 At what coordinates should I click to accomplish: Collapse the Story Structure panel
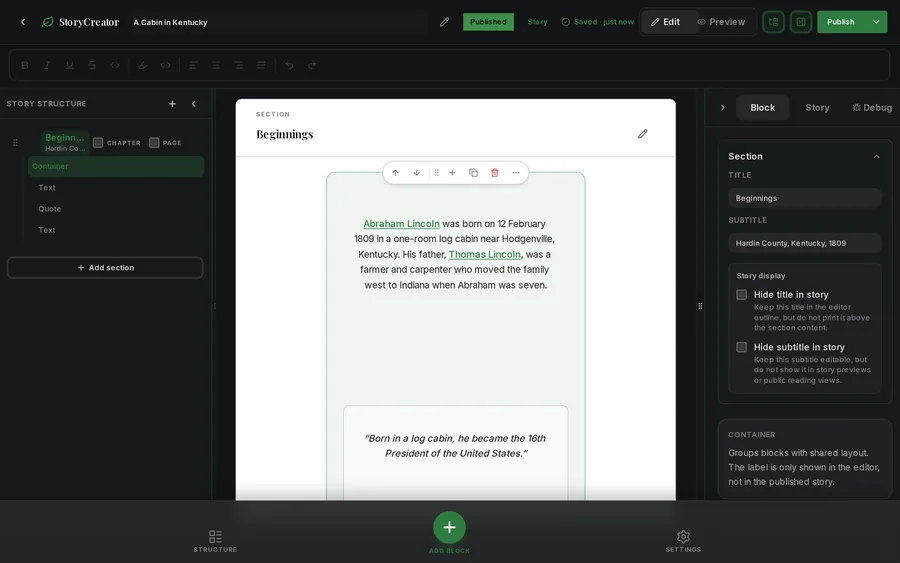click(x=194, y=104)
